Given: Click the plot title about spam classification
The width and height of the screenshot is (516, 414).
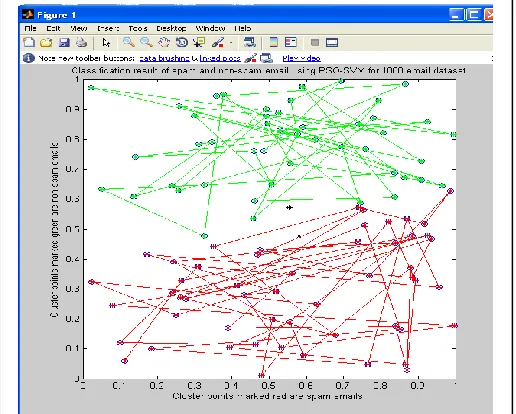Looking at the screenshot, I should (x=268, y=70).
